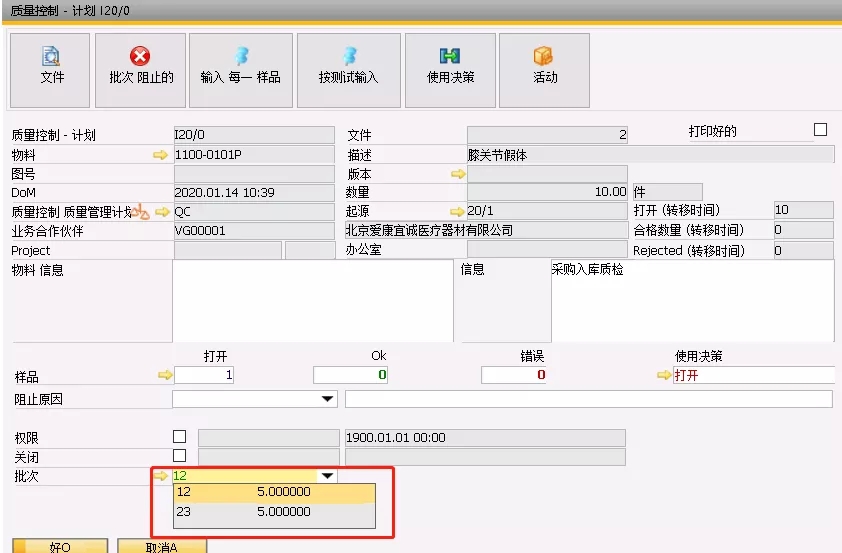Follow the link arrow before 使用决策 value
The width and height of the screenshot is (842, 553).
point(664,375)
